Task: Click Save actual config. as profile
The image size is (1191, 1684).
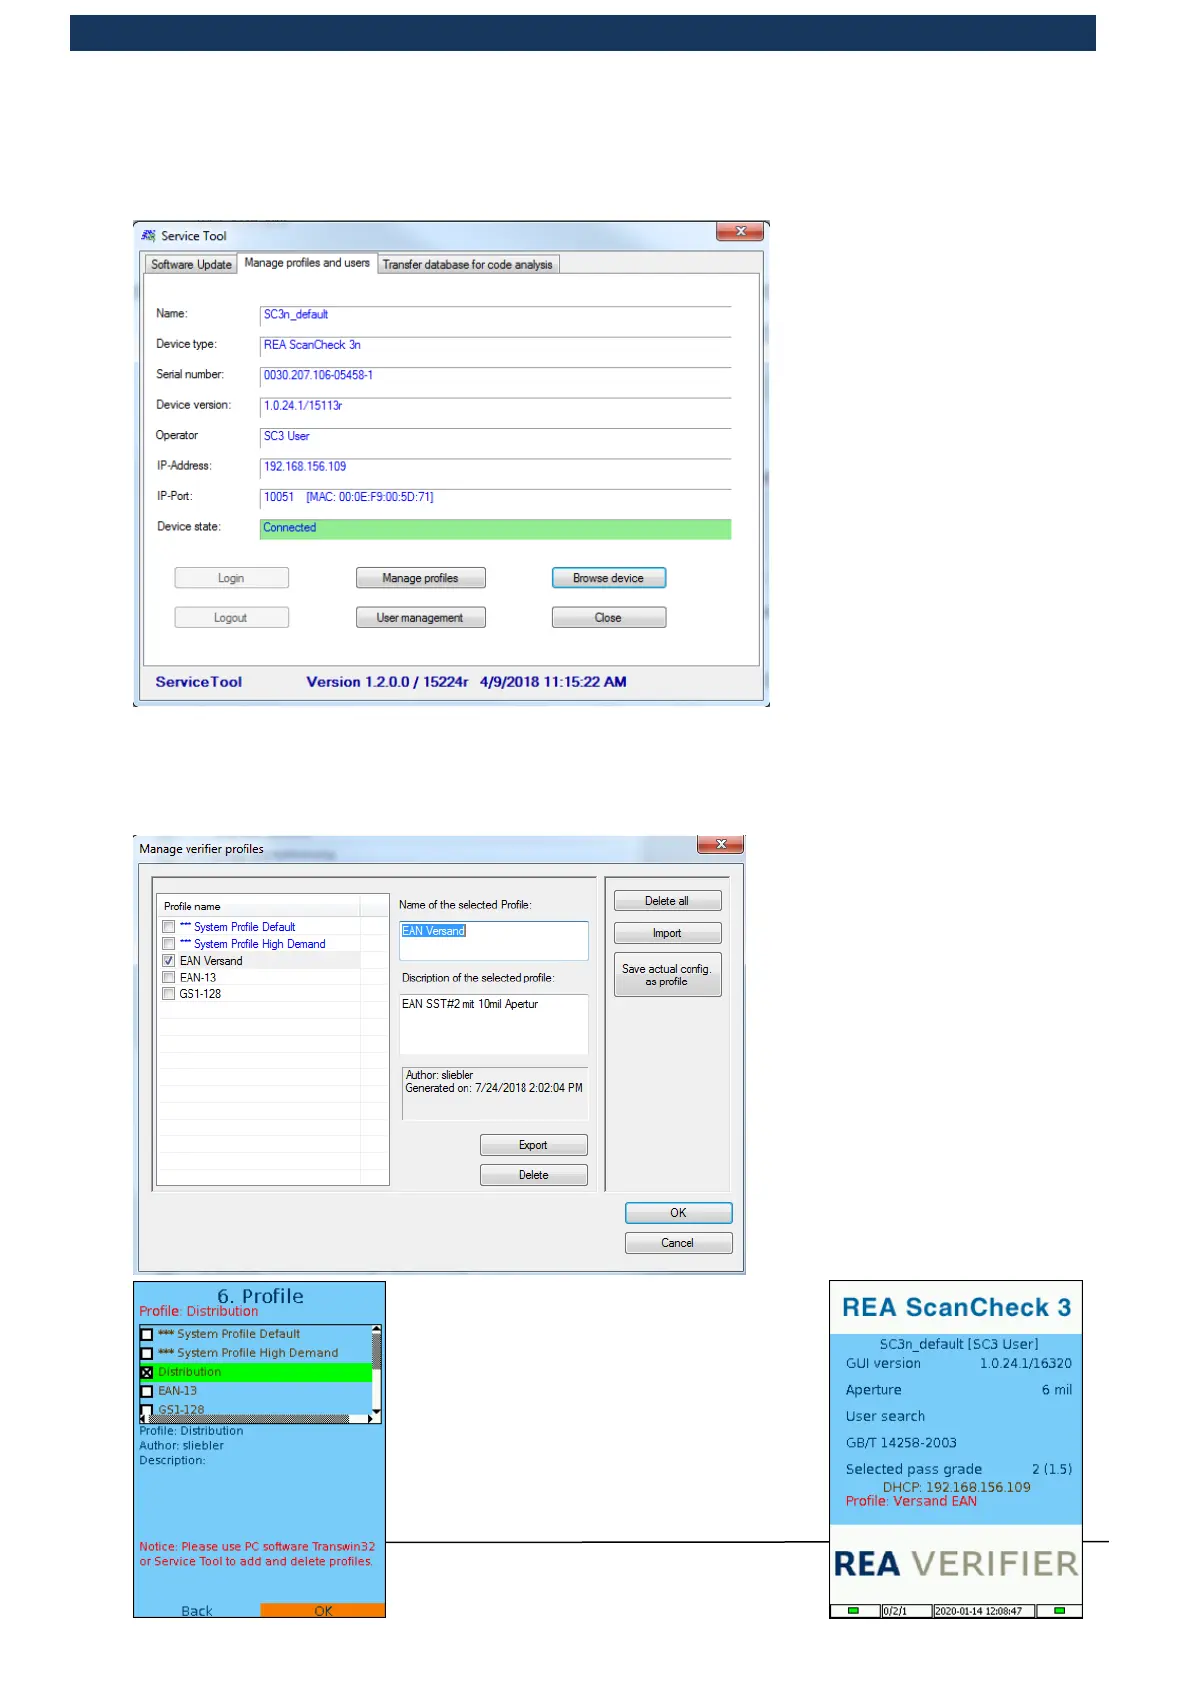Action: (667, 975)
